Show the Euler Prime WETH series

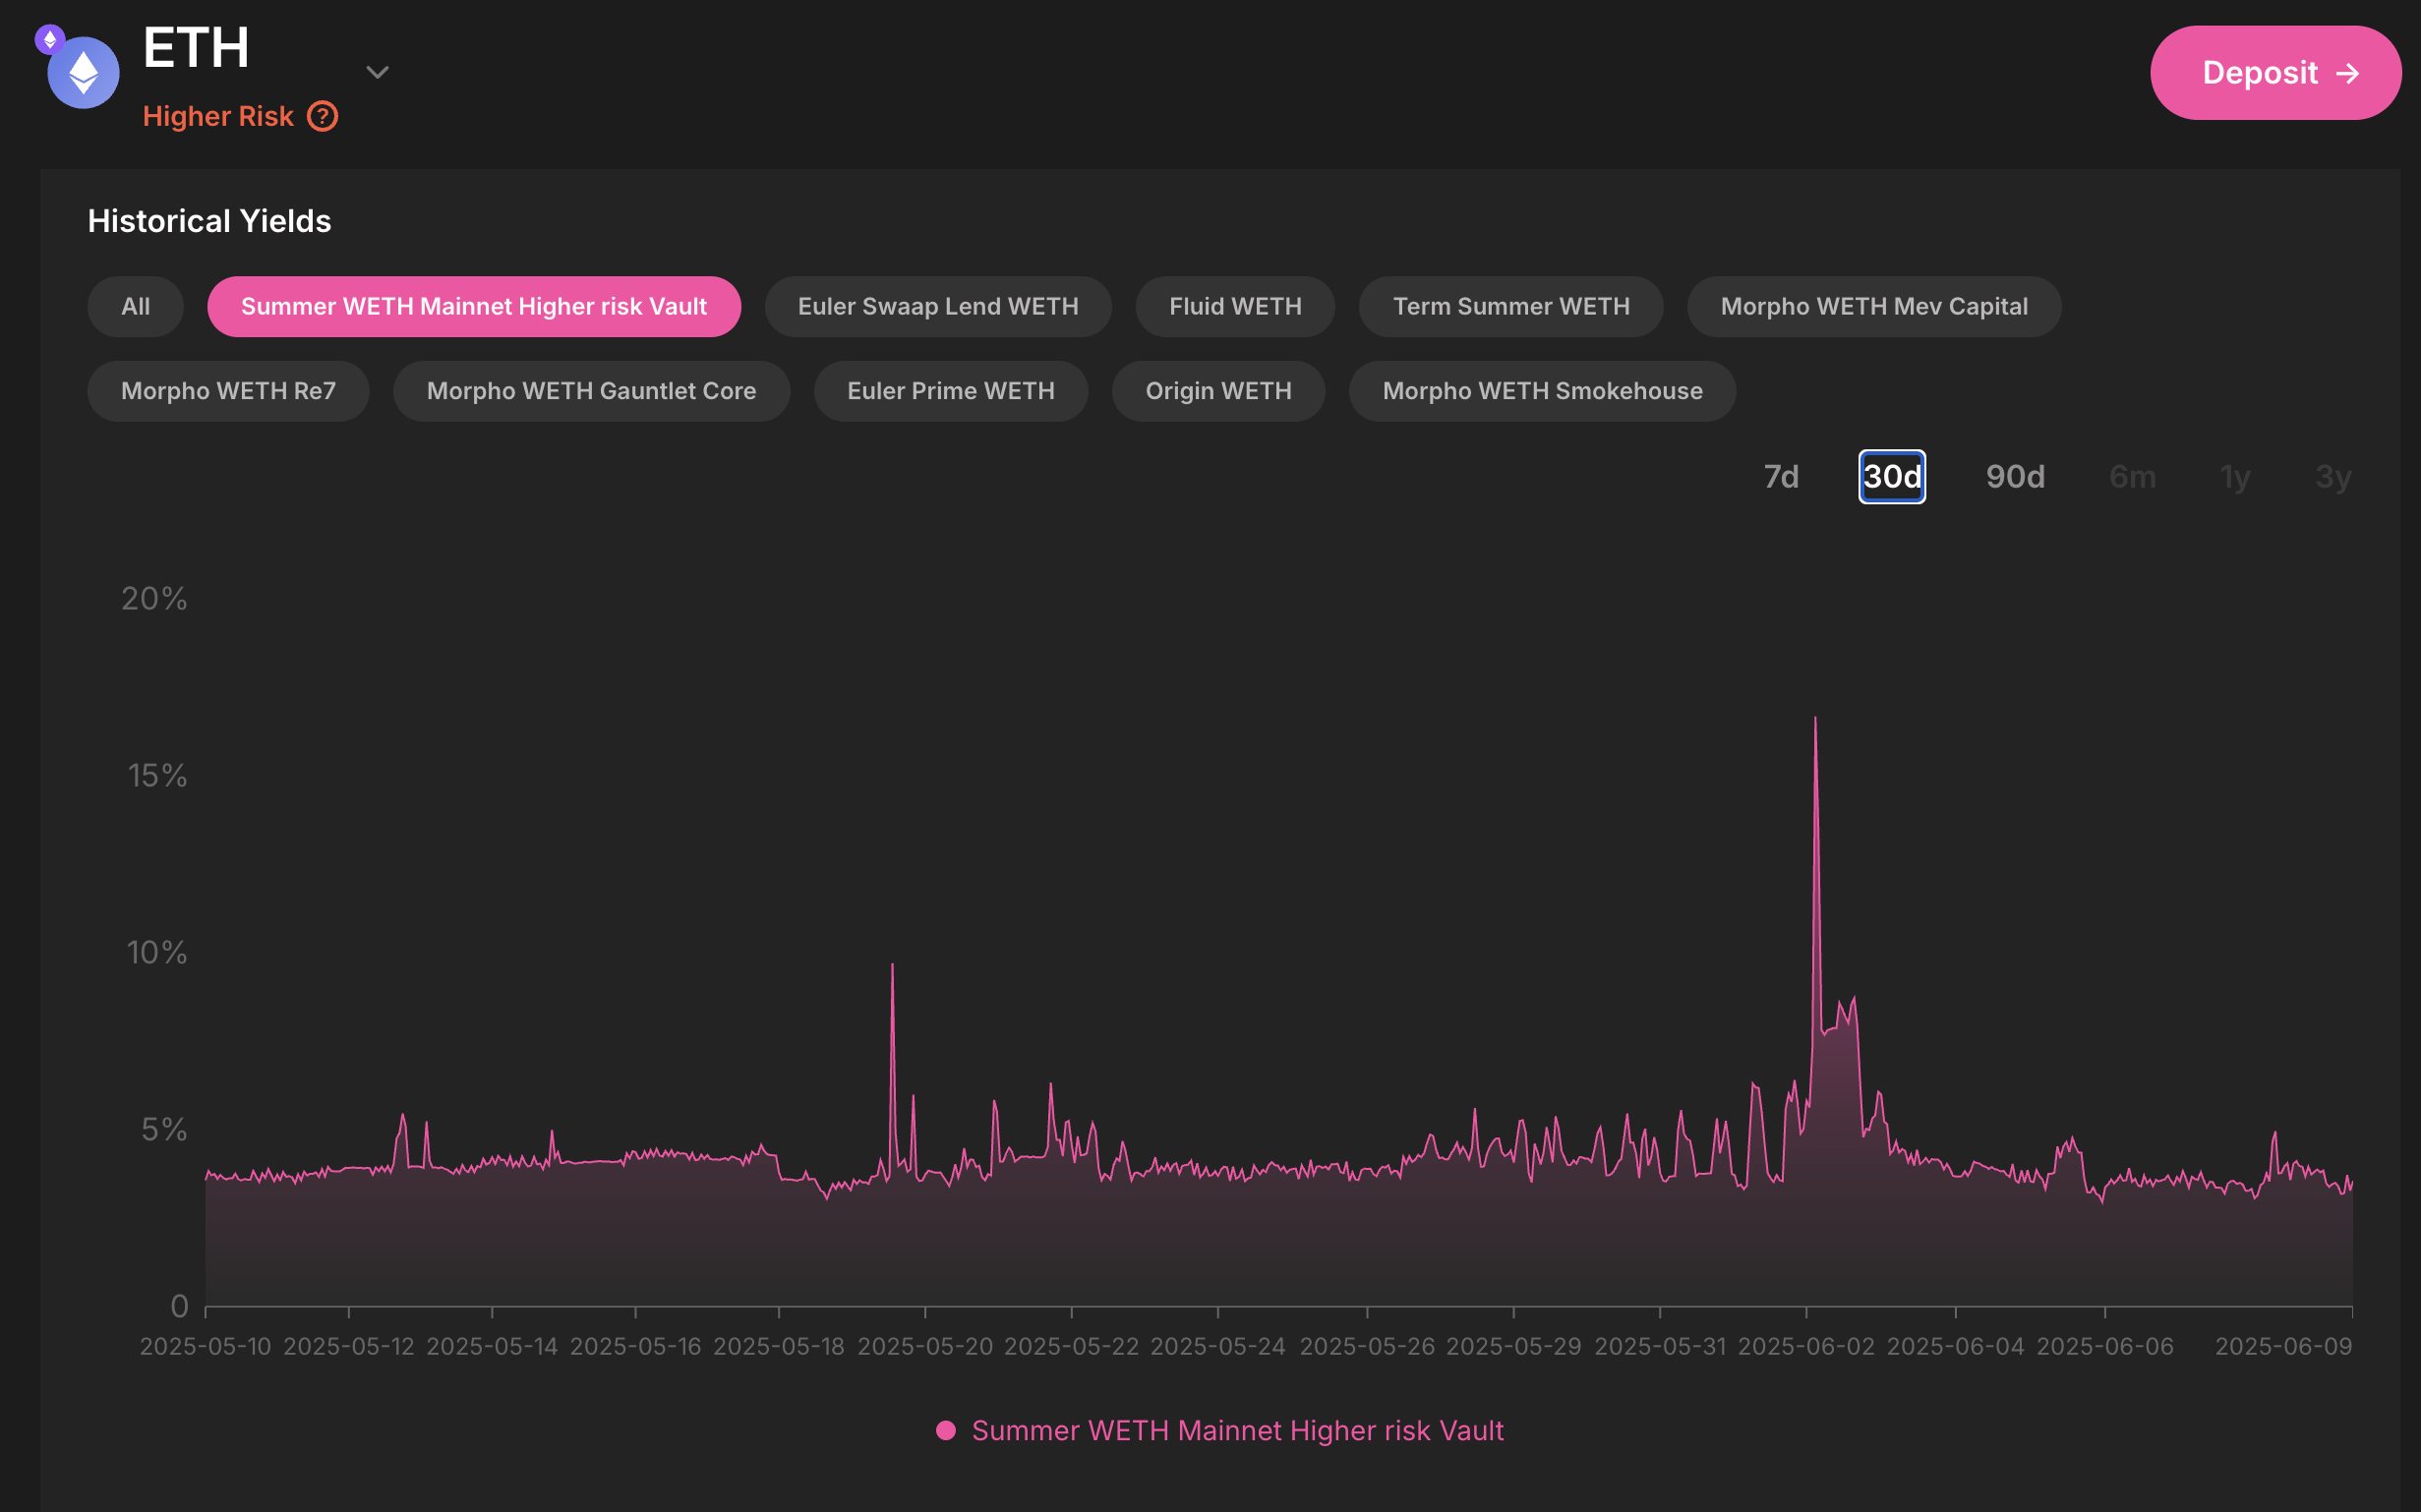click(950, 391)
